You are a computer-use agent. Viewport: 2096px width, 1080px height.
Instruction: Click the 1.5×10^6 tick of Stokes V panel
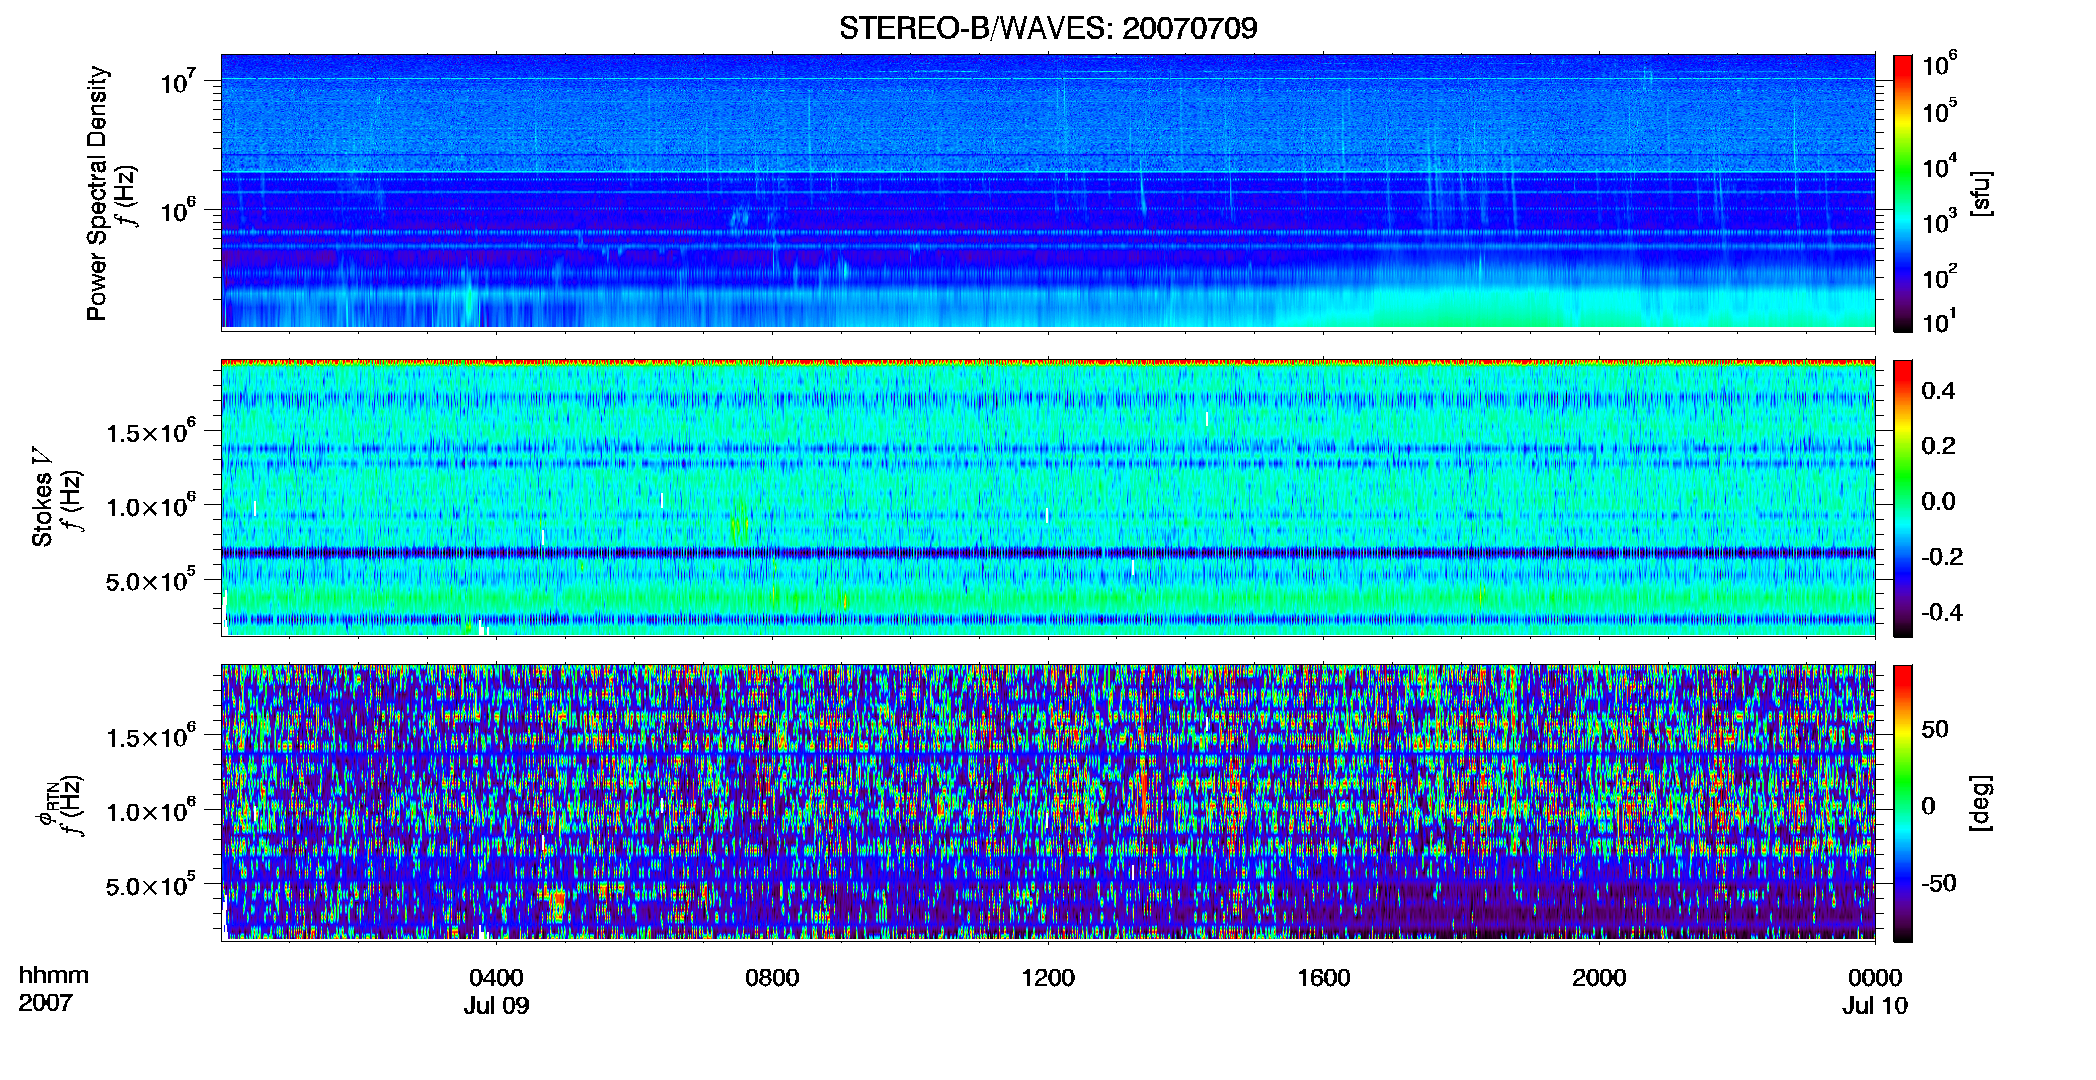(x=151, y=432)
